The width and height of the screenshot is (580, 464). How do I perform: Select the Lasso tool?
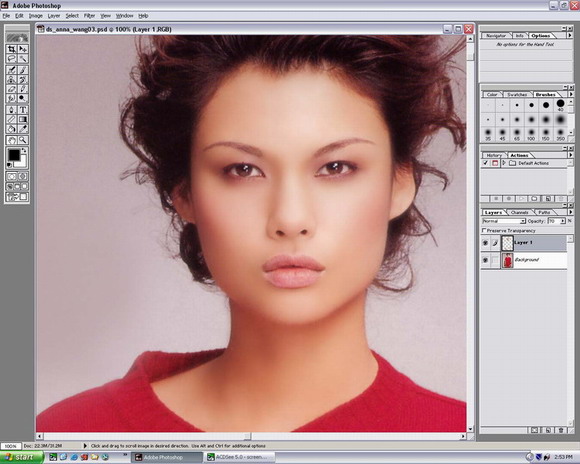11,58
